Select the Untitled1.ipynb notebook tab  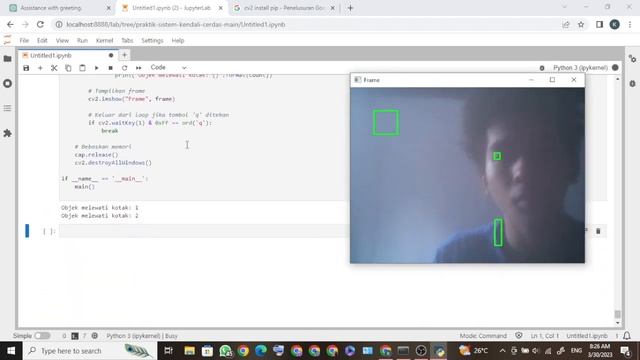pos(68,55)
